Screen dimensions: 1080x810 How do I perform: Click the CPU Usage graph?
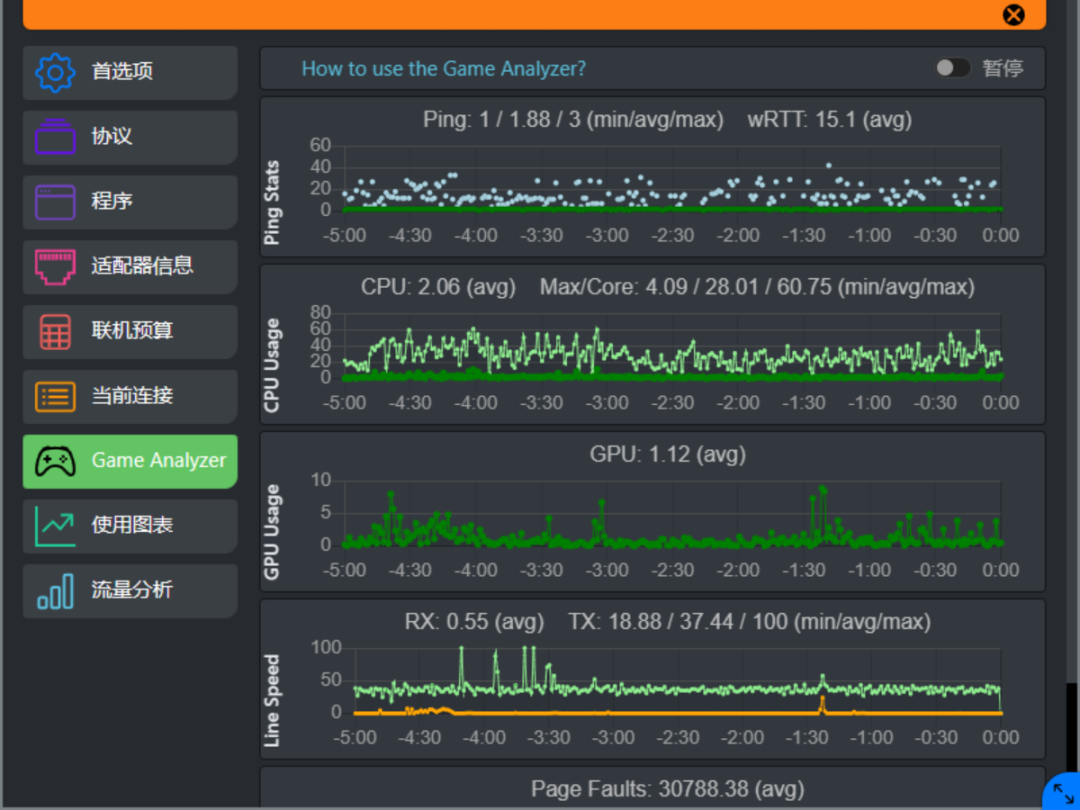[672, 345]
